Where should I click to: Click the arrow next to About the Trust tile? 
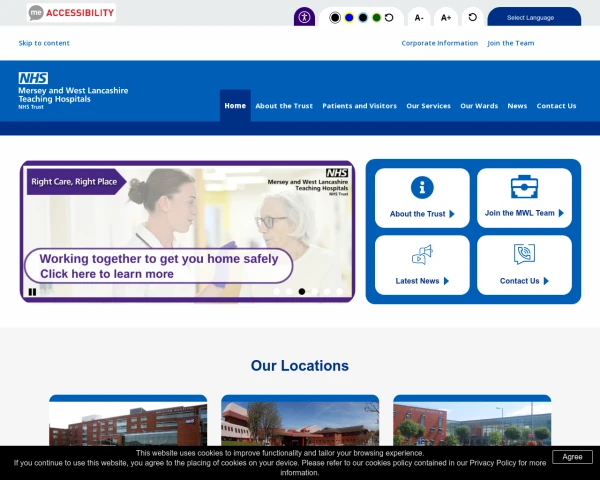(x=452, y=214)
